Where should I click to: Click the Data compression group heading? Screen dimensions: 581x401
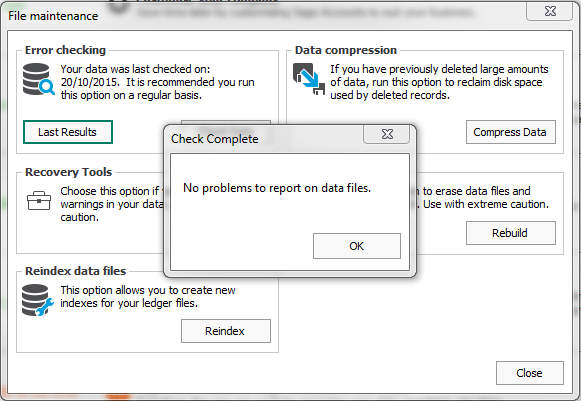pyautogui.click(x=346, y=50)
